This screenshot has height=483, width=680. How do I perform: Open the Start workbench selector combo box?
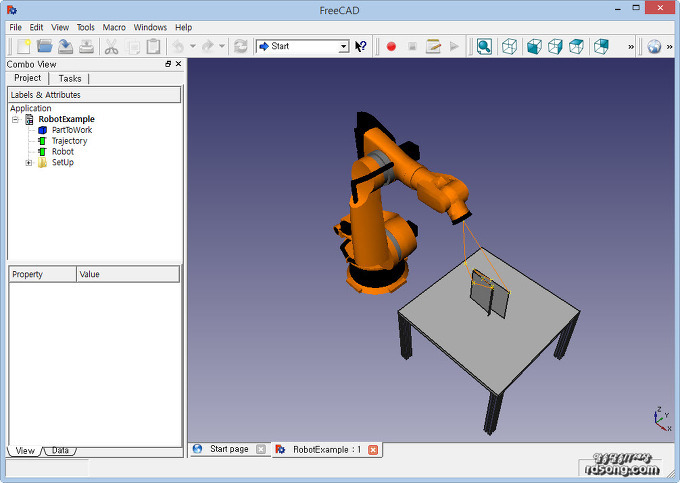click(x=302, y=46)
